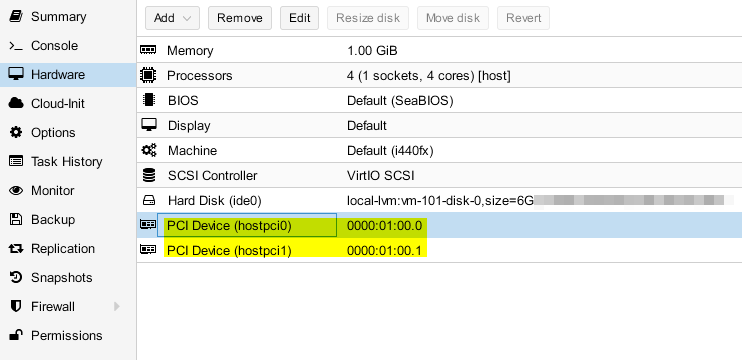Click the Cloud-Init cloud icon

point(16,104)
